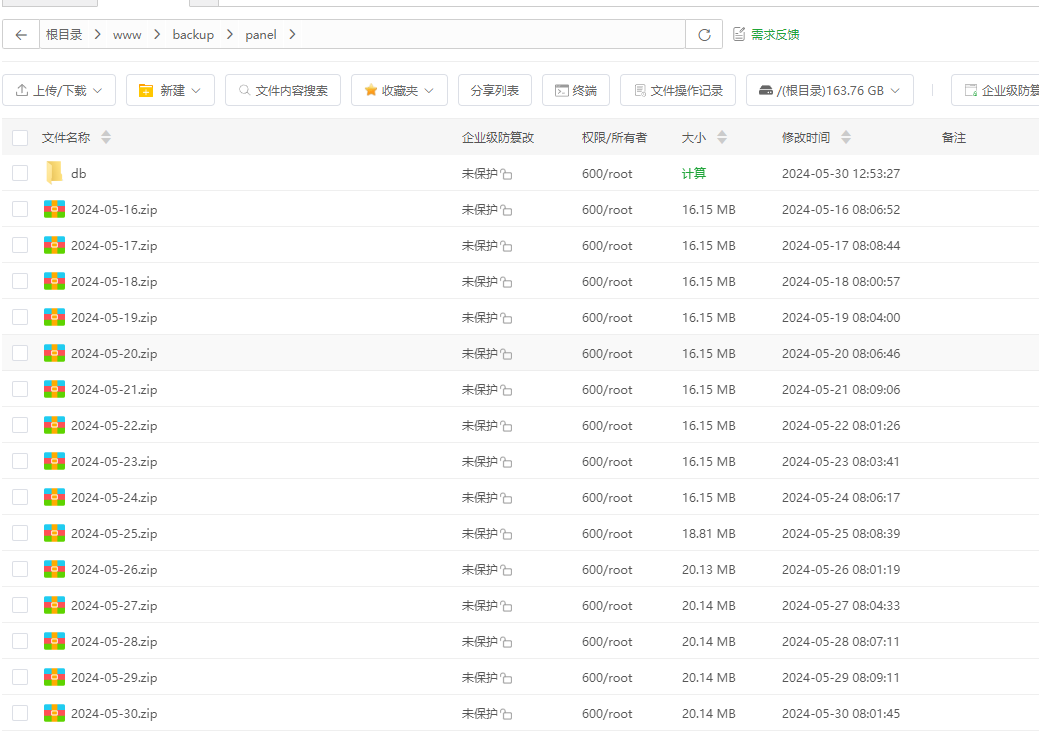1039x753 pixels.
Task: Check the 2024-05-20.zip checkbox
Action: [x=20, y=353]
